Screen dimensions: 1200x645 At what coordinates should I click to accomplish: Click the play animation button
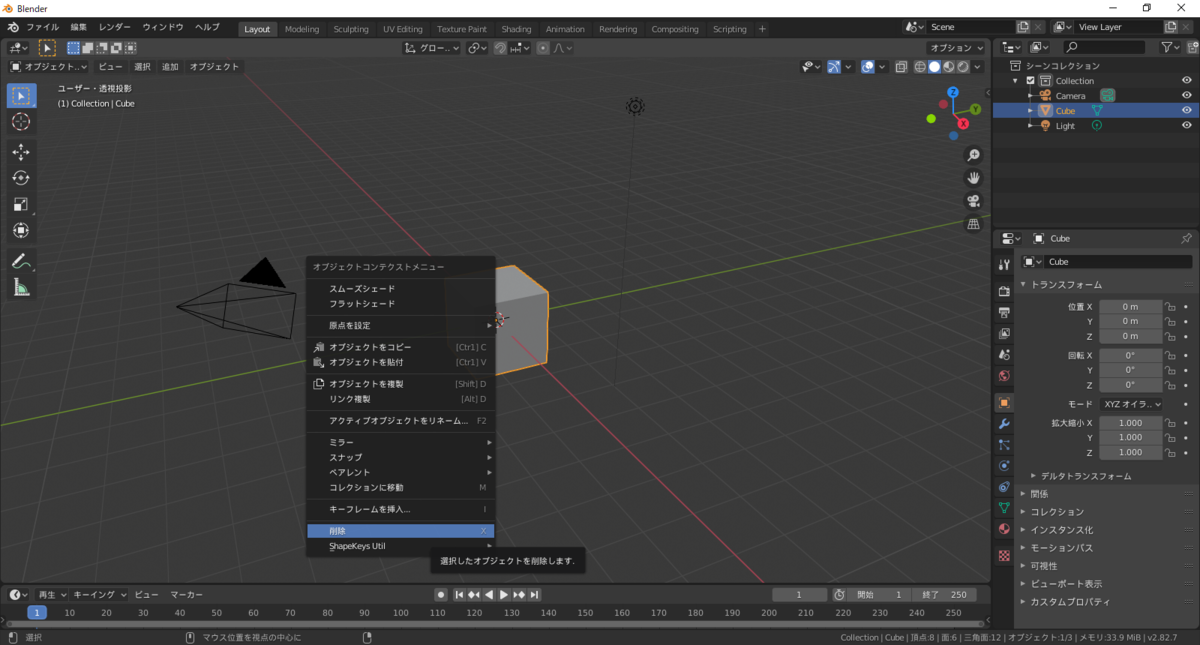[504, 595]
